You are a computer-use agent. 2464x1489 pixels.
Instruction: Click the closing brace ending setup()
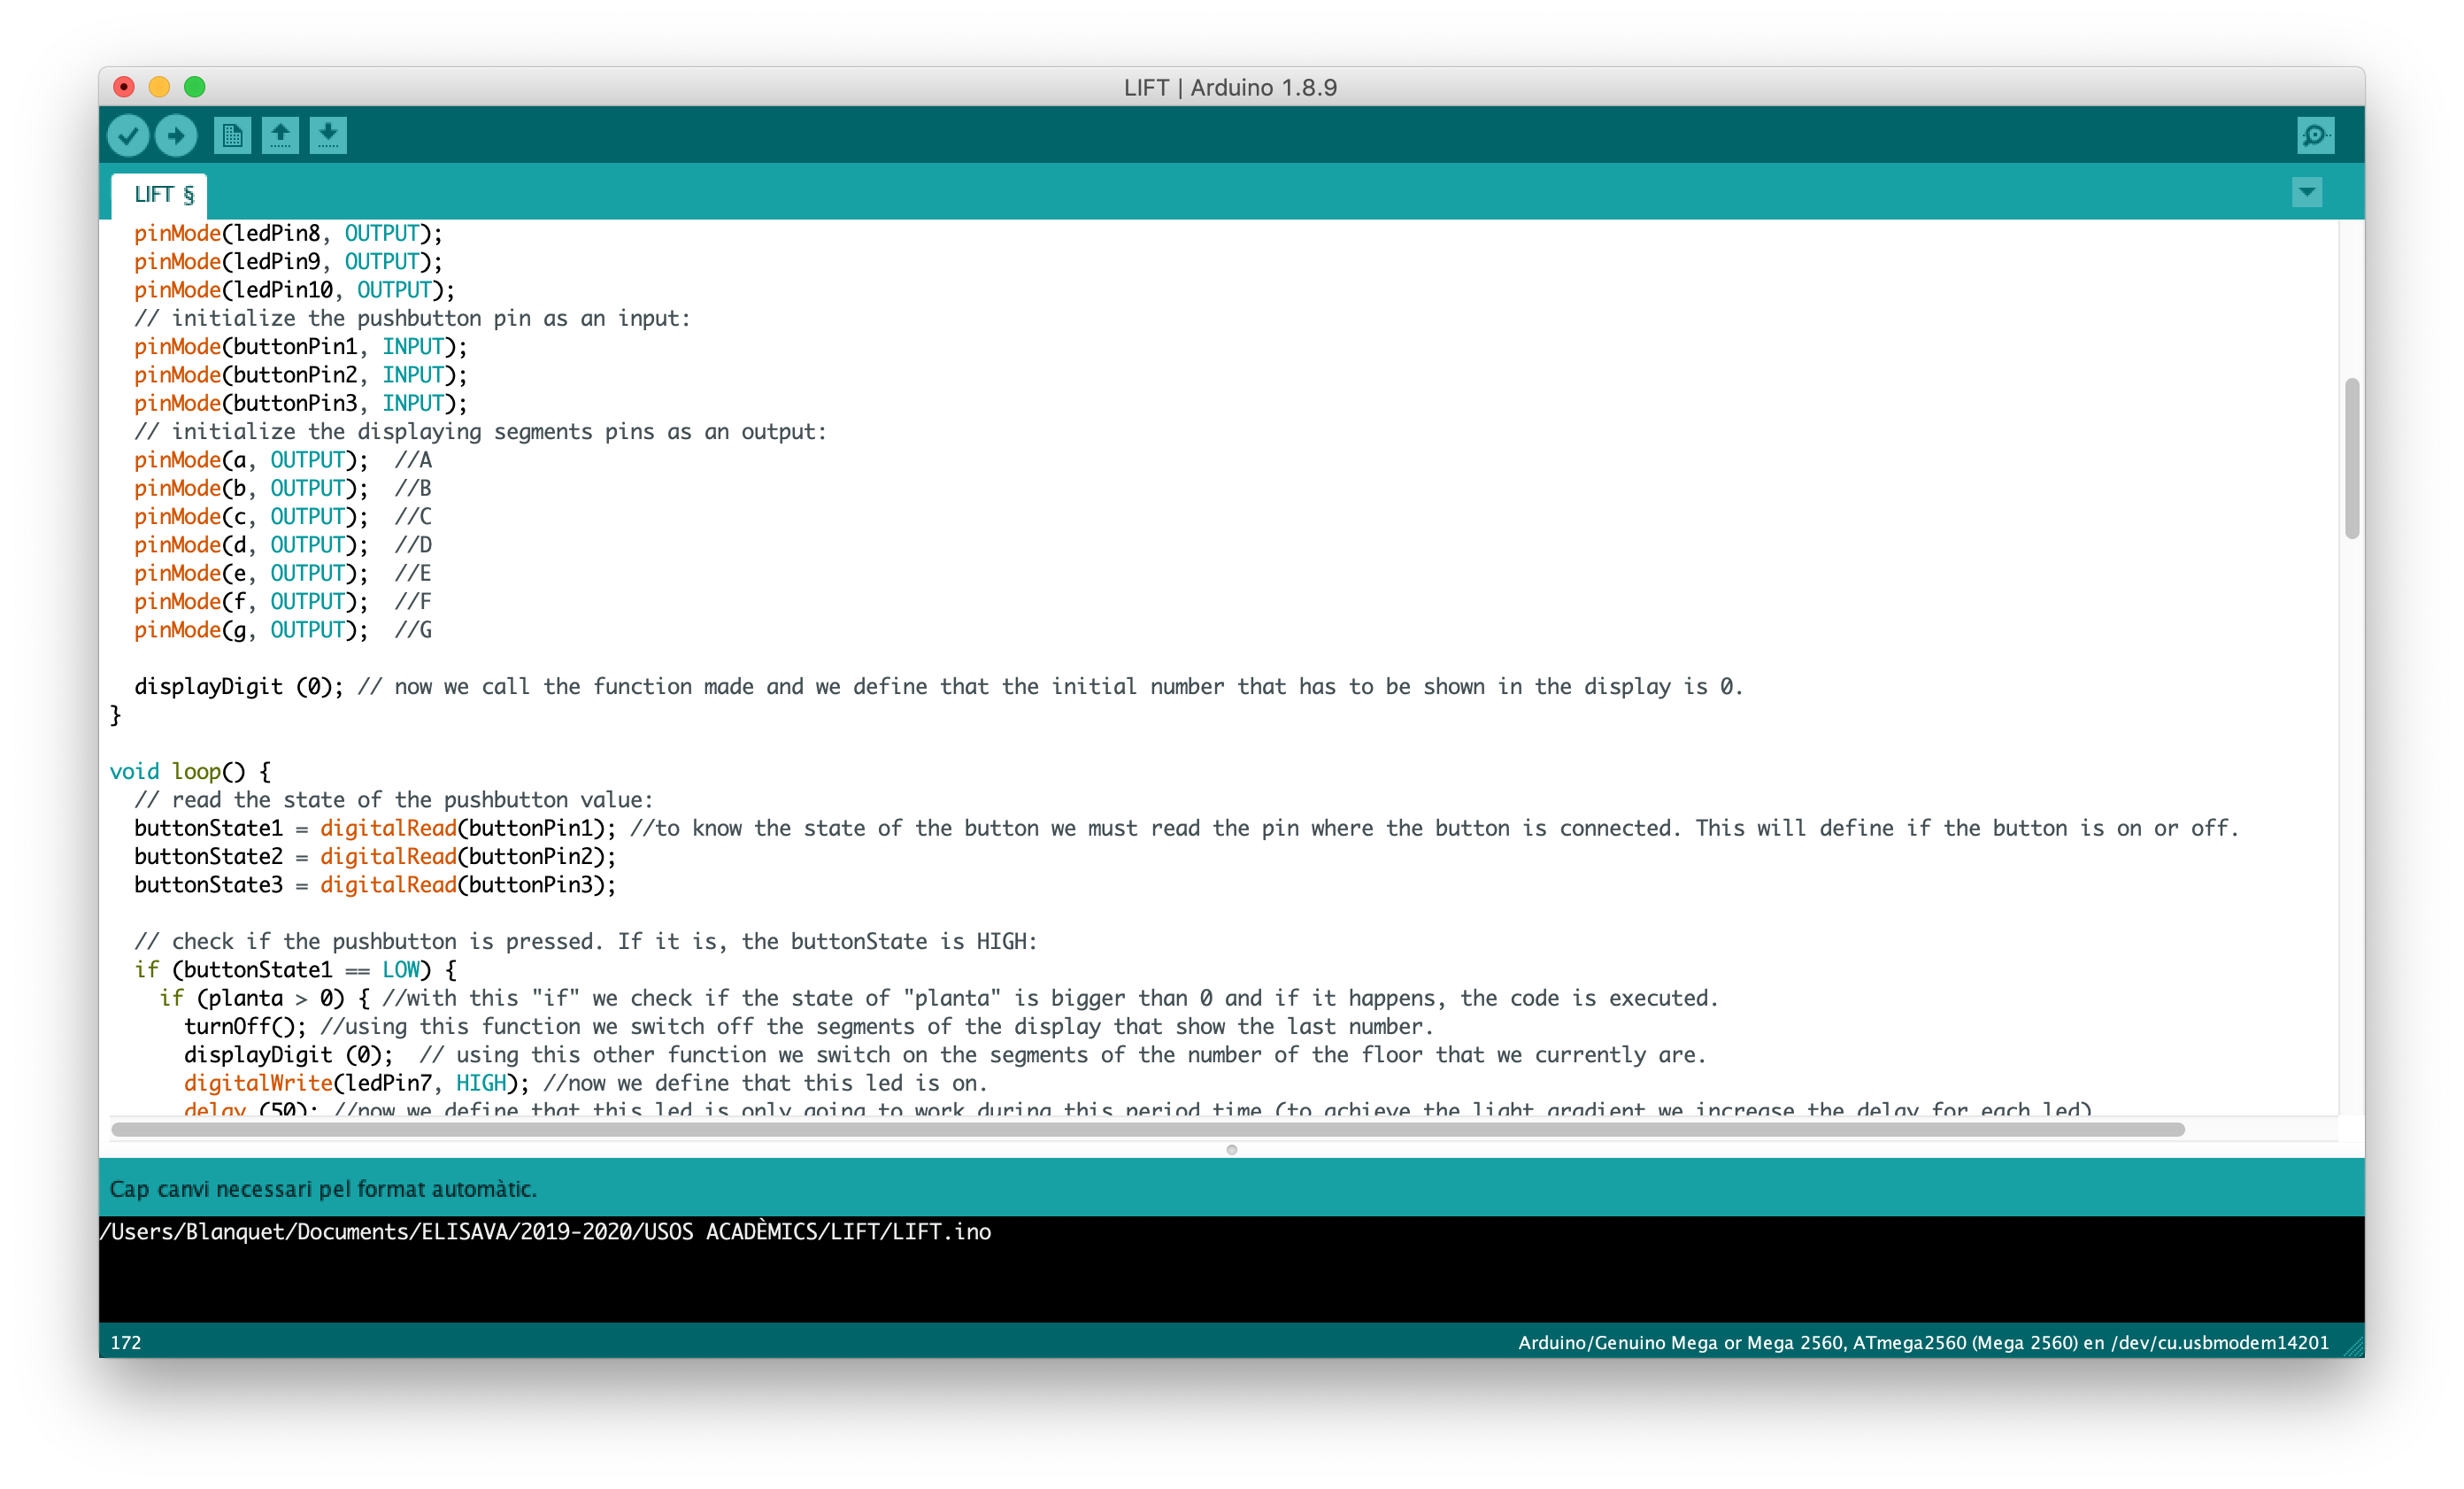tap(115, 715)
